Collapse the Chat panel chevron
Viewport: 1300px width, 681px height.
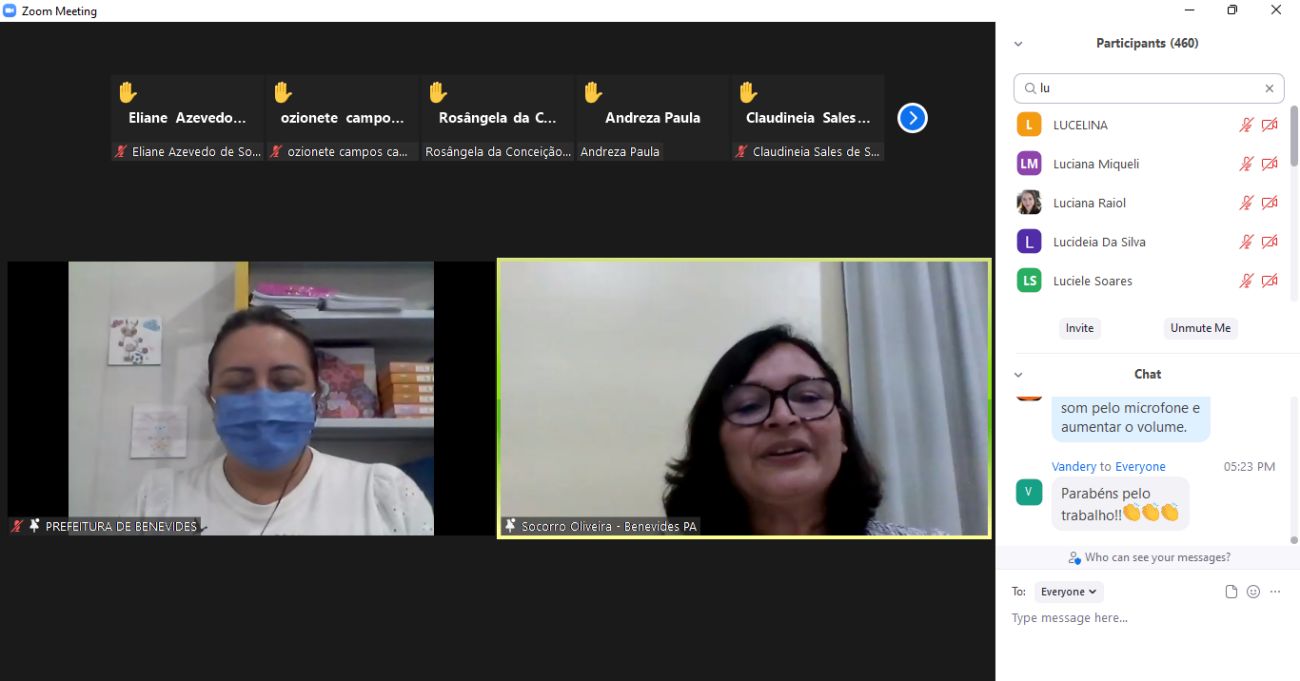click(x=1019, y=375)
